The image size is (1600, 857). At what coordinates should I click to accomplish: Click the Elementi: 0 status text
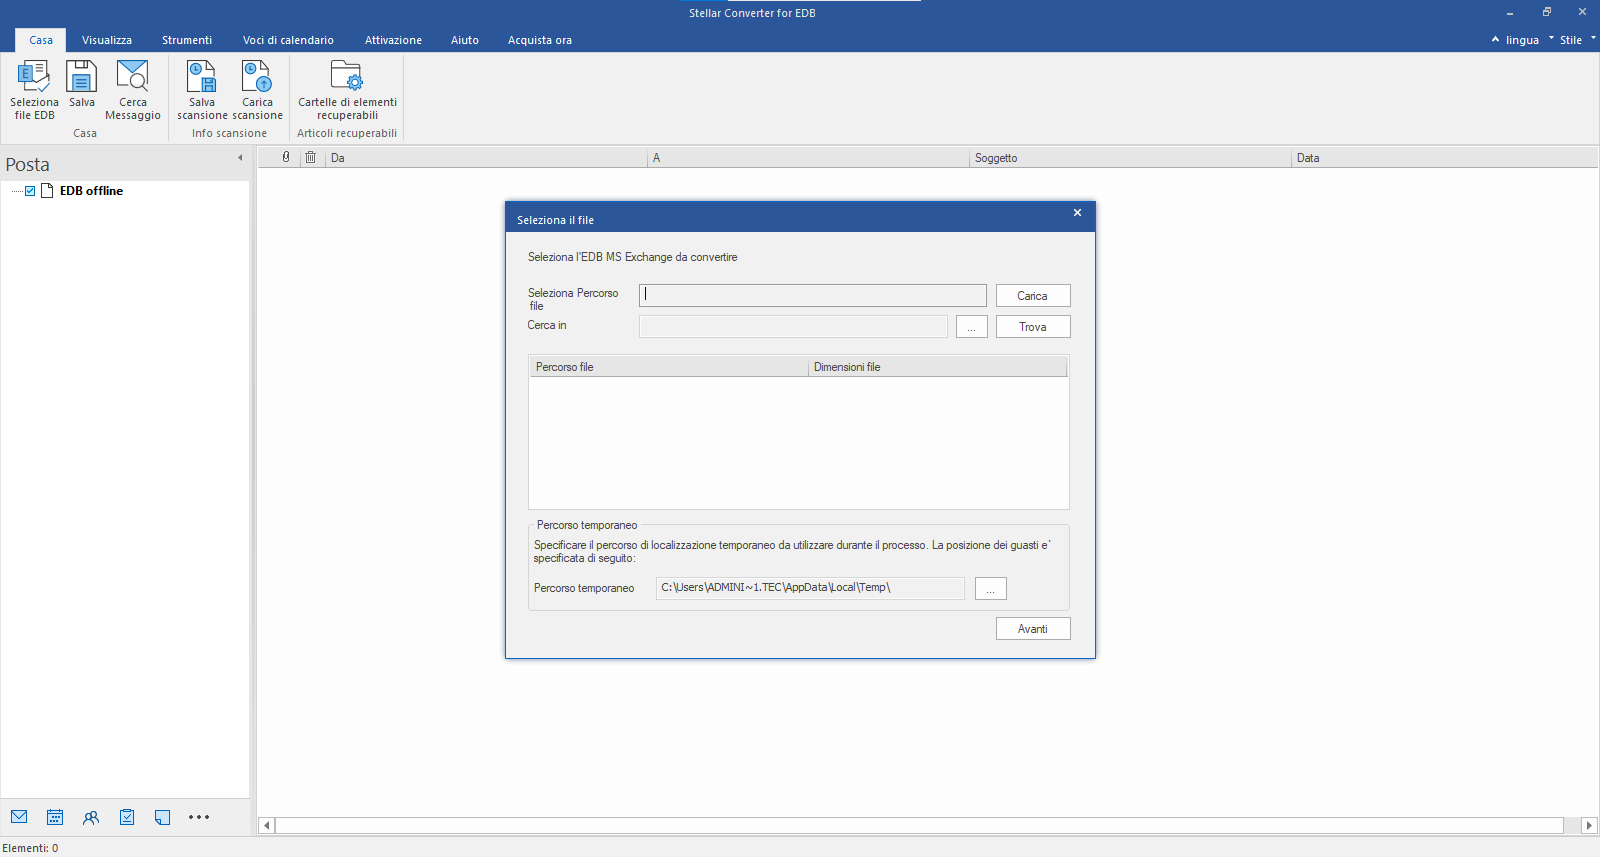30,848
